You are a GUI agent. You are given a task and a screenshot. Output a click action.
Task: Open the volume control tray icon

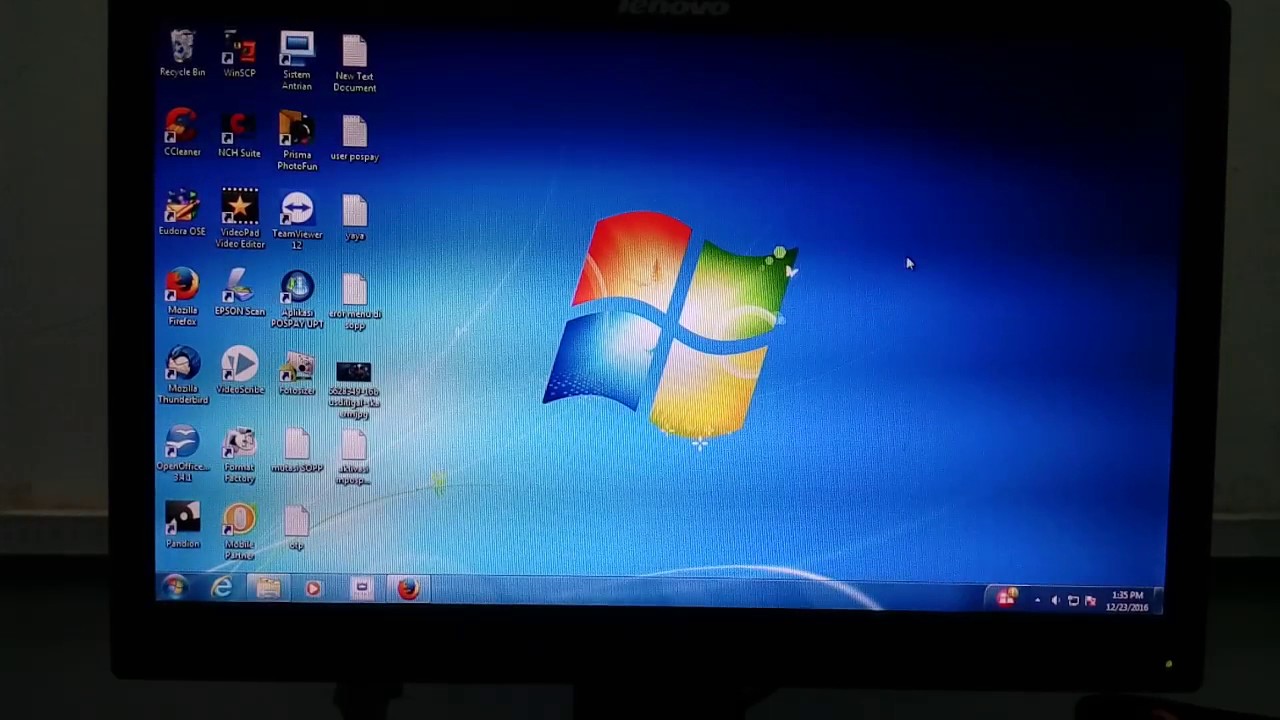1056,600
